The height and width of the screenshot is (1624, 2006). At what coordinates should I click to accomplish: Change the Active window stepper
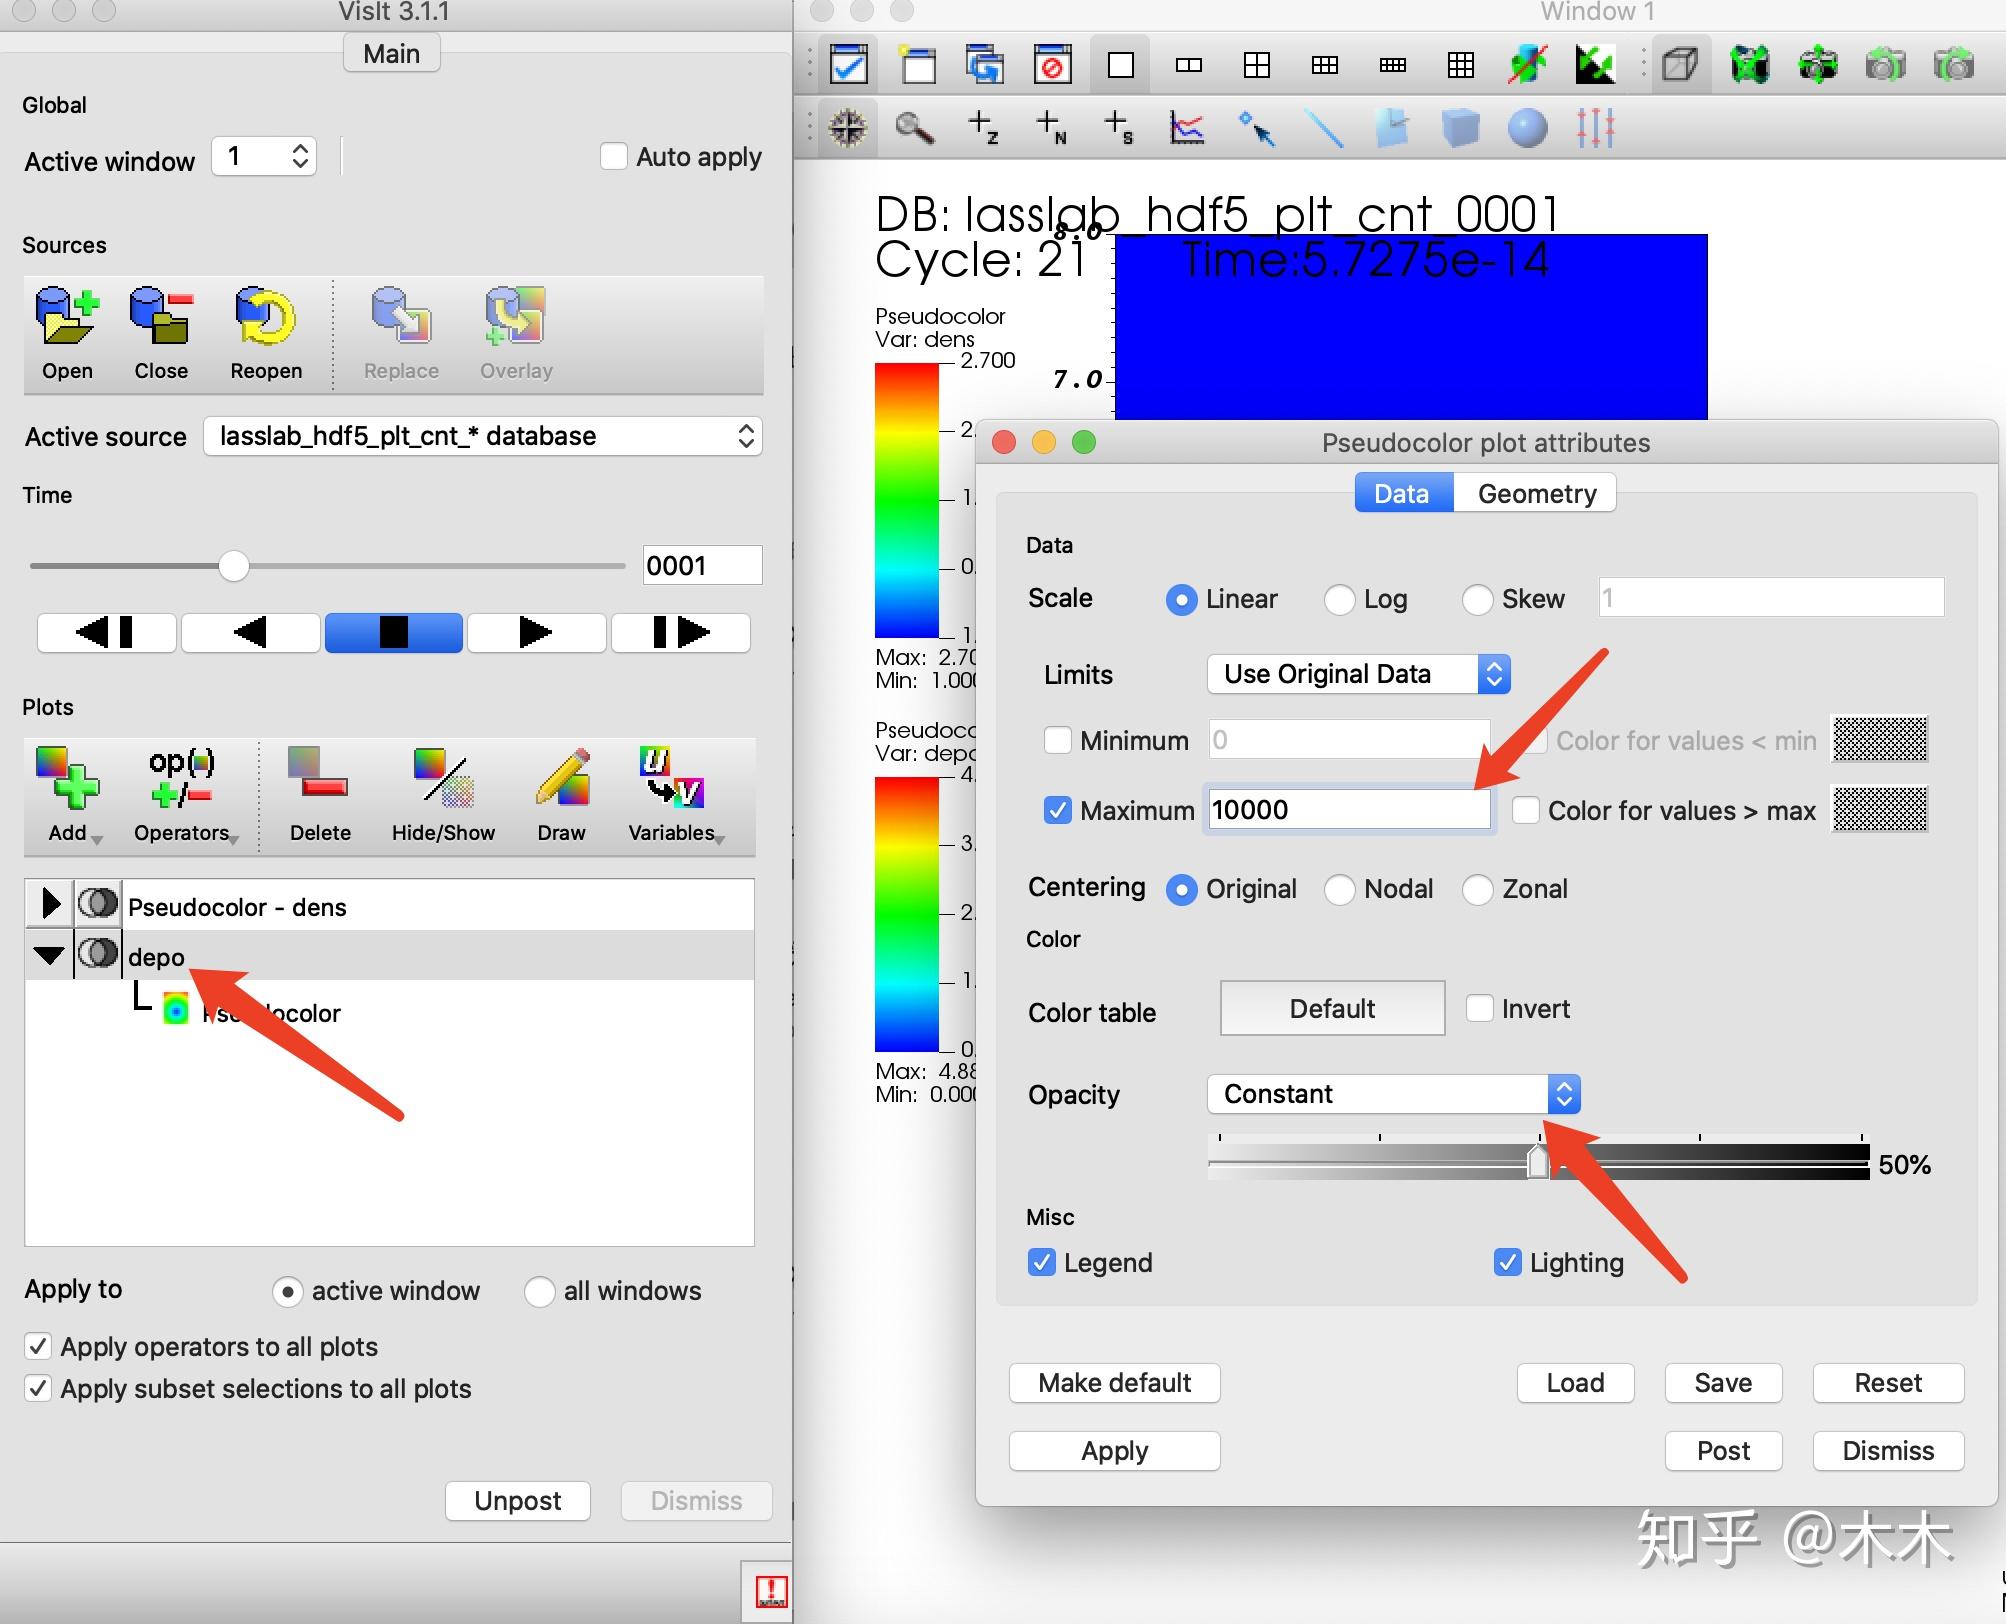tap(300, 156)
